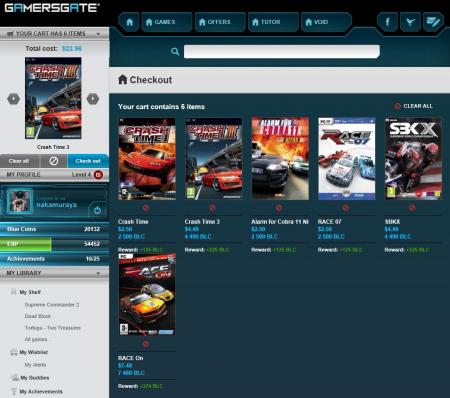Focus the search input field
The height and width of the screenshot is (398, 450).
(282, 52)
